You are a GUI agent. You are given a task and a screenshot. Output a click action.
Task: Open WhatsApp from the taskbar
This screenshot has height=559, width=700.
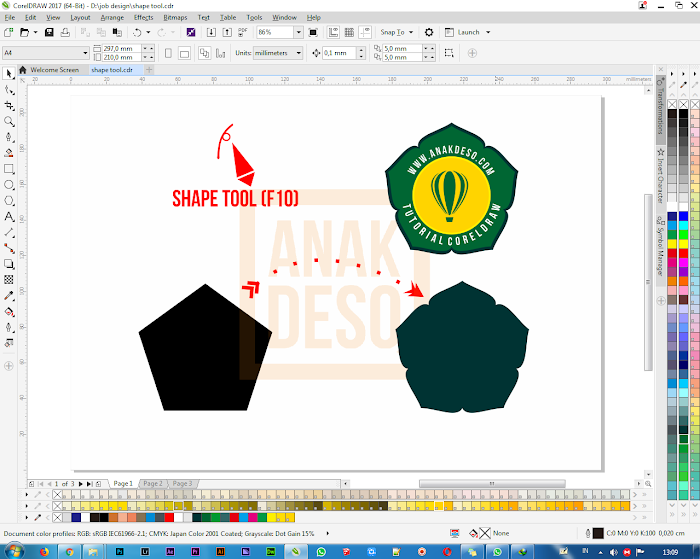(321, 552)
